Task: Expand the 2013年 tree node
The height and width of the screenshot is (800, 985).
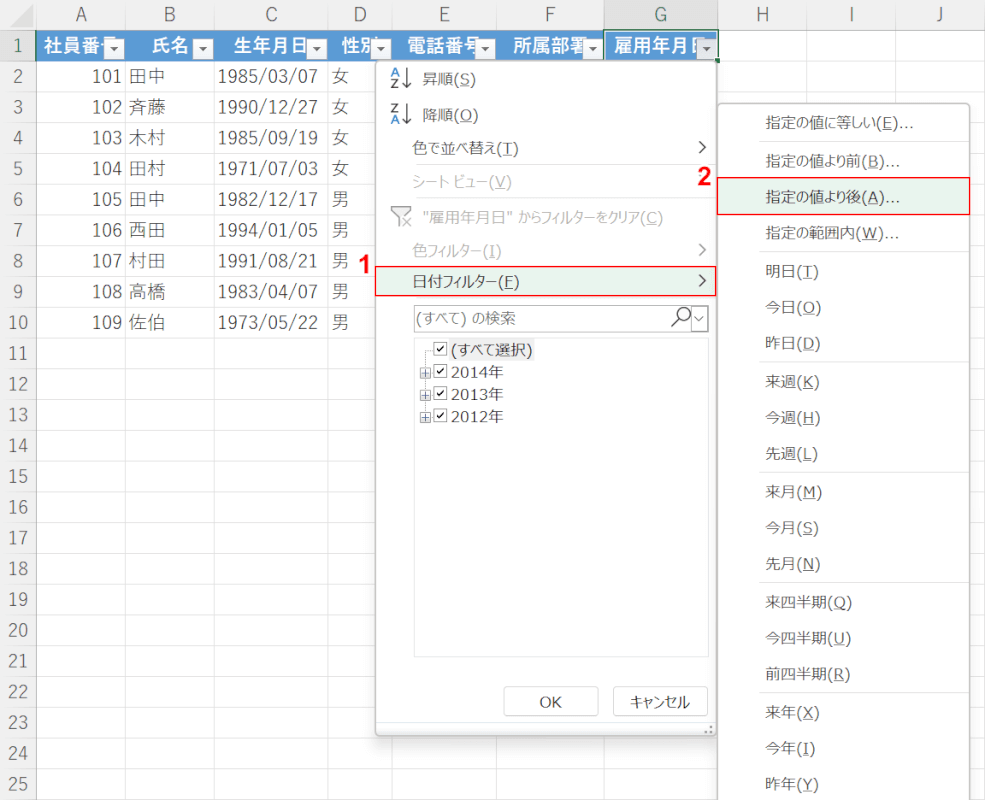Action: pyautogui.click(x=425, y=395)
